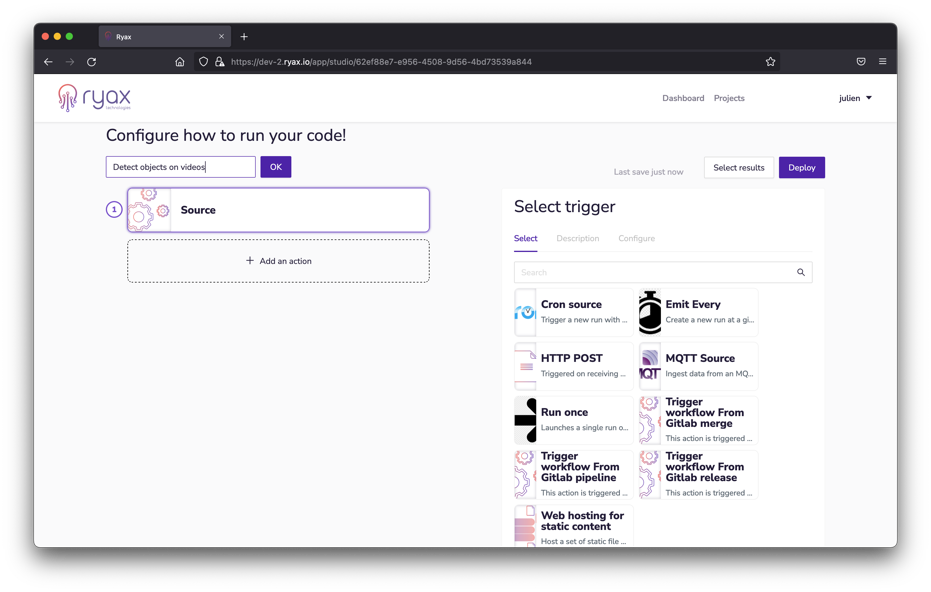Image resolution: width=931 pixels, height=592 pixels.
Task: Open the browser hamburger menu
Action: [x=882, y=62]
